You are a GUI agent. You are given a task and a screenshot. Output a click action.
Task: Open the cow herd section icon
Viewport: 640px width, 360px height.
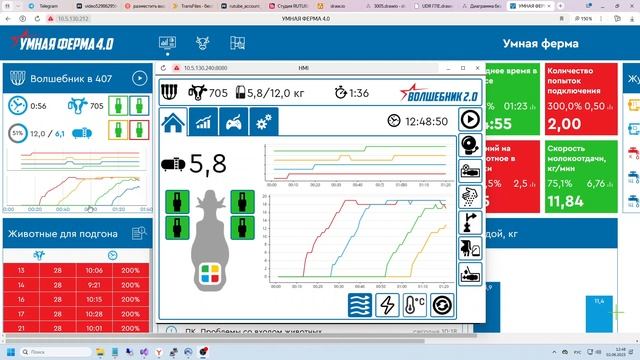pyautogui.click(x=202, y=42)
